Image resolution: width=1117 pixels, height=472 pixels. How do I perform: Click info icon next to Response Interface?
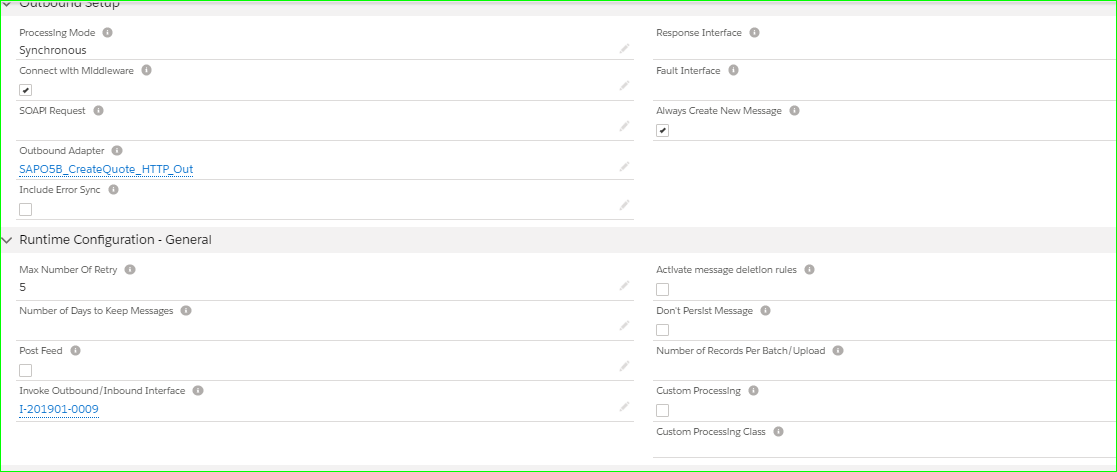(754, 33)
